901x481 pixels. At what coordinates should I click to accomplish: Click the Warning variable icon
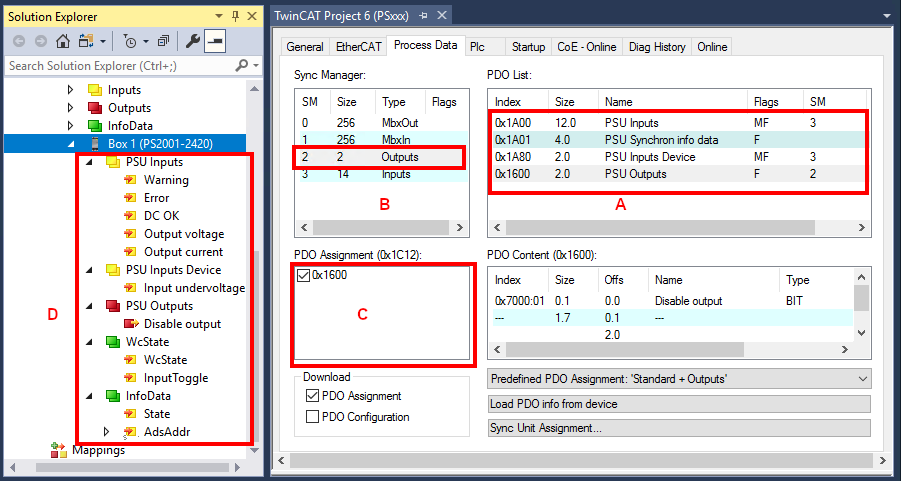130,180
